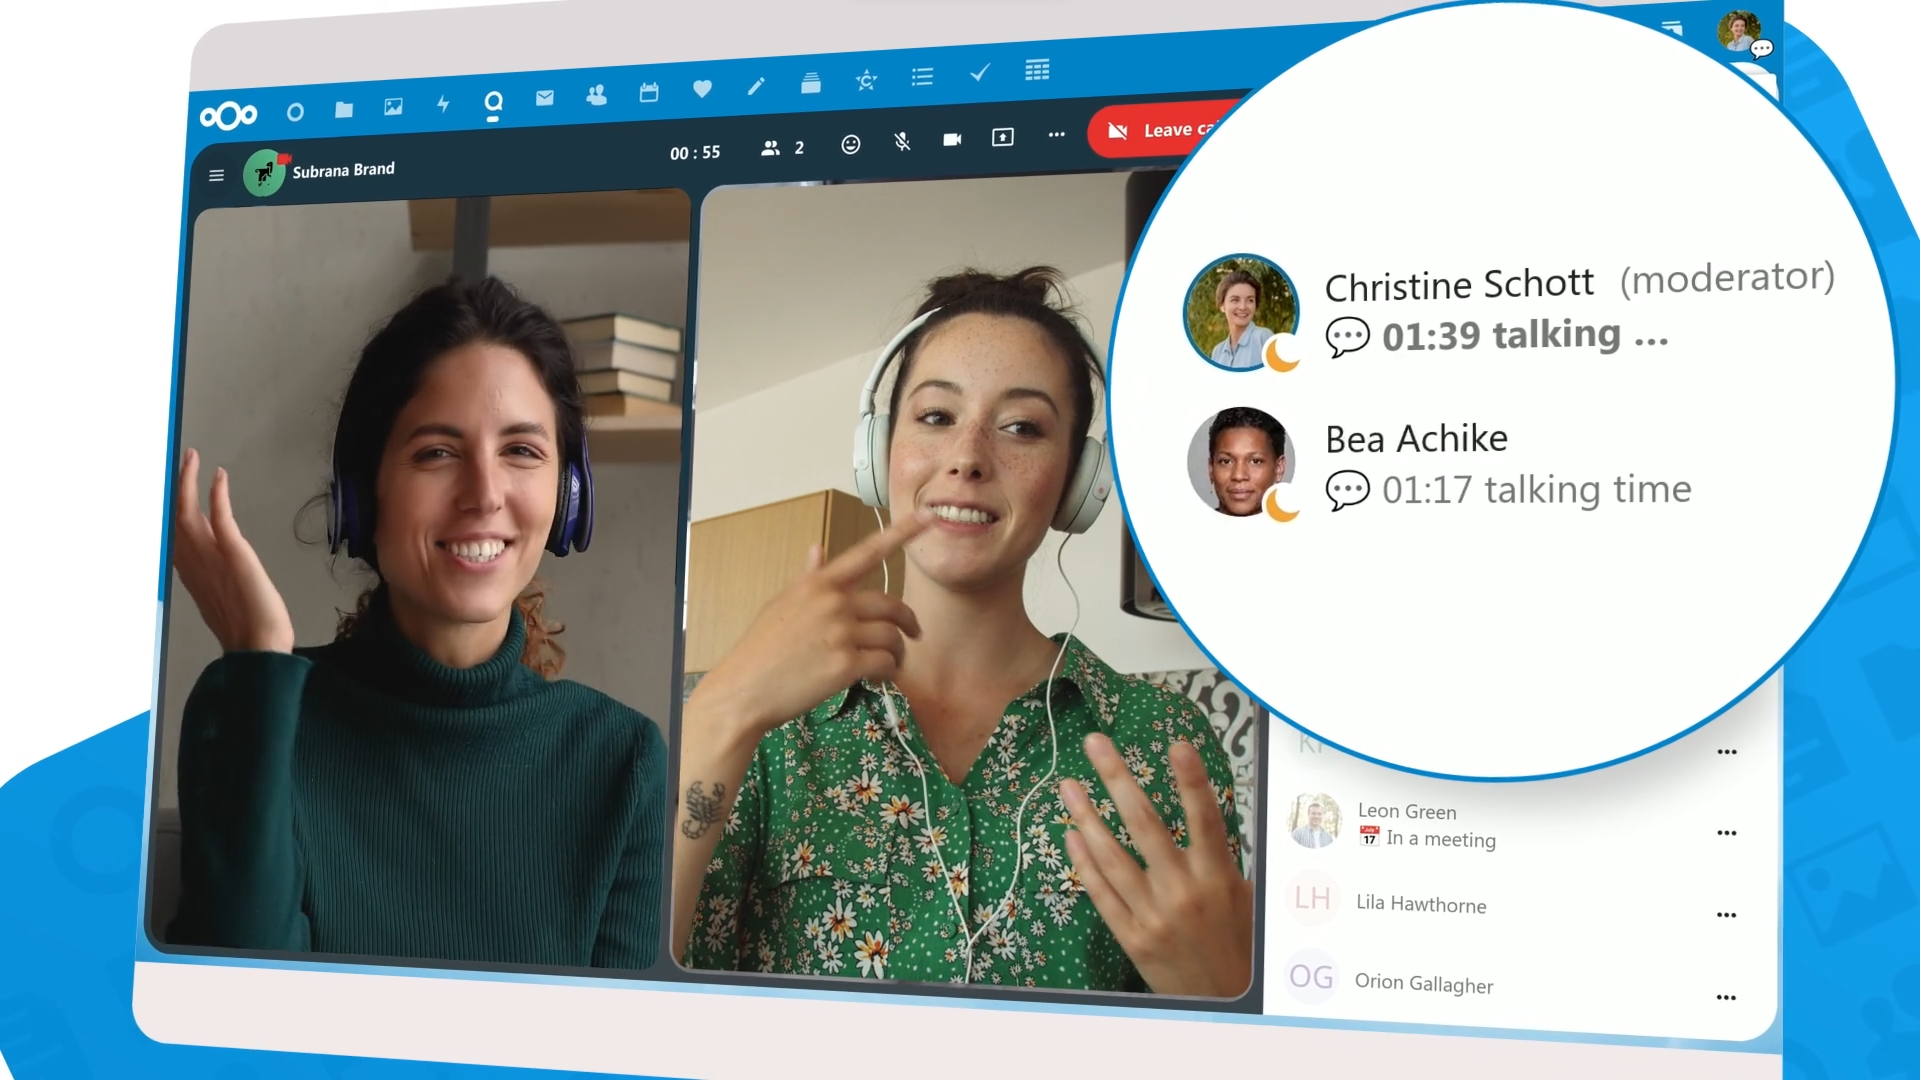Open the Photos app
The image size is (1920, 1080).
point(393,107)
